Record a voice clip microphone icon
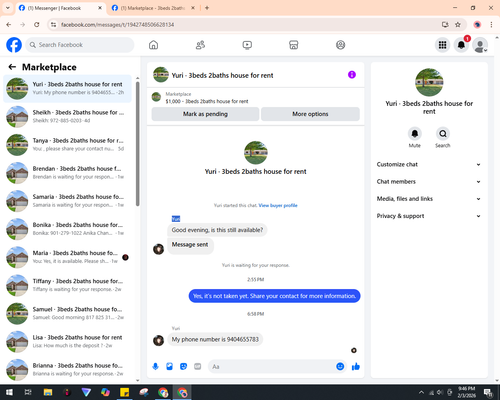 [155, 367]
